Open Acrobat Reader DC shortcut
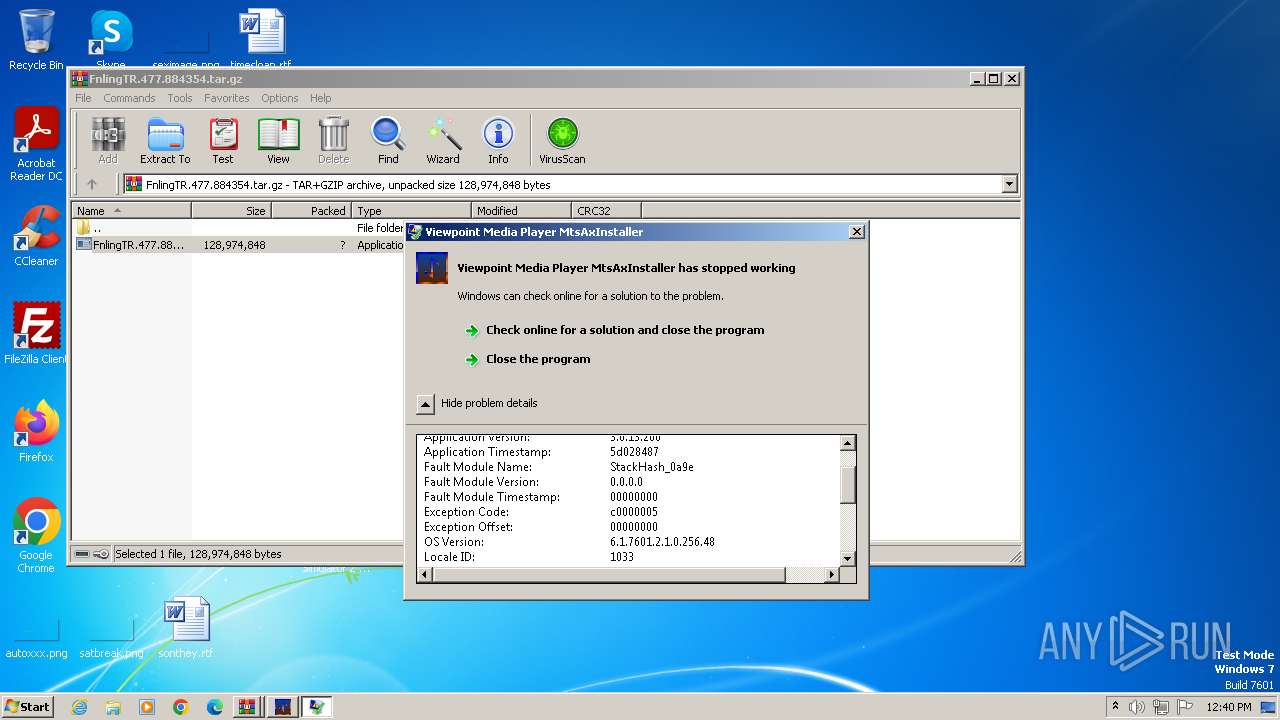 [x=36, y=144]
